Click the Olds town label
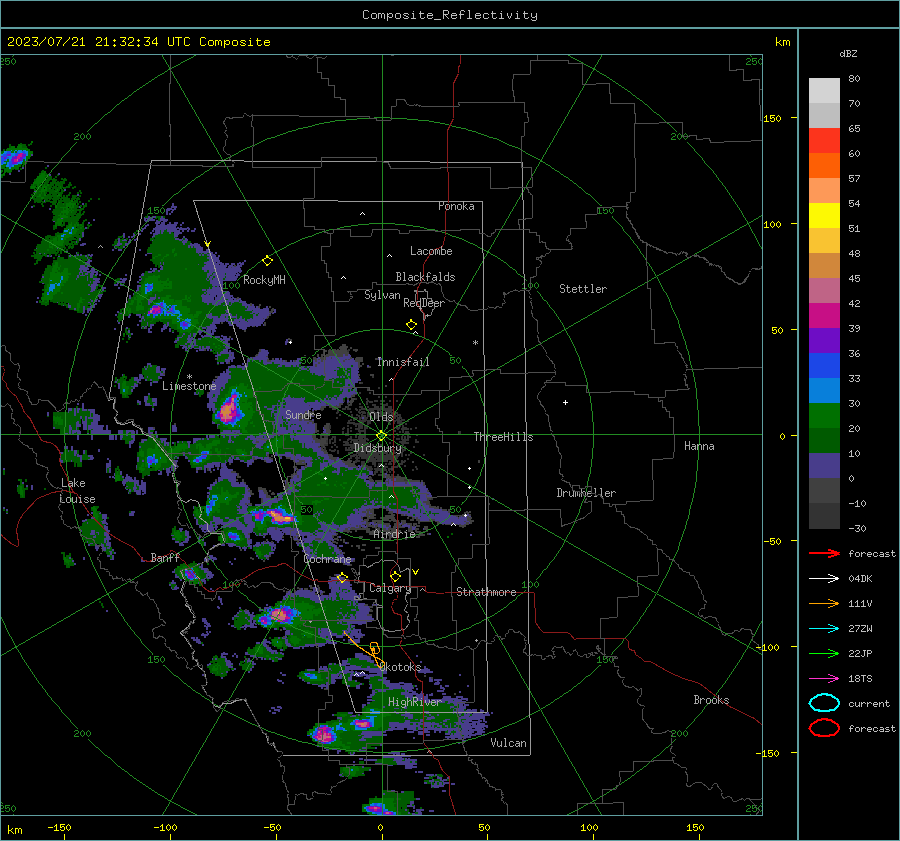Screen dimensions: 900x841 tap(381, 417)
